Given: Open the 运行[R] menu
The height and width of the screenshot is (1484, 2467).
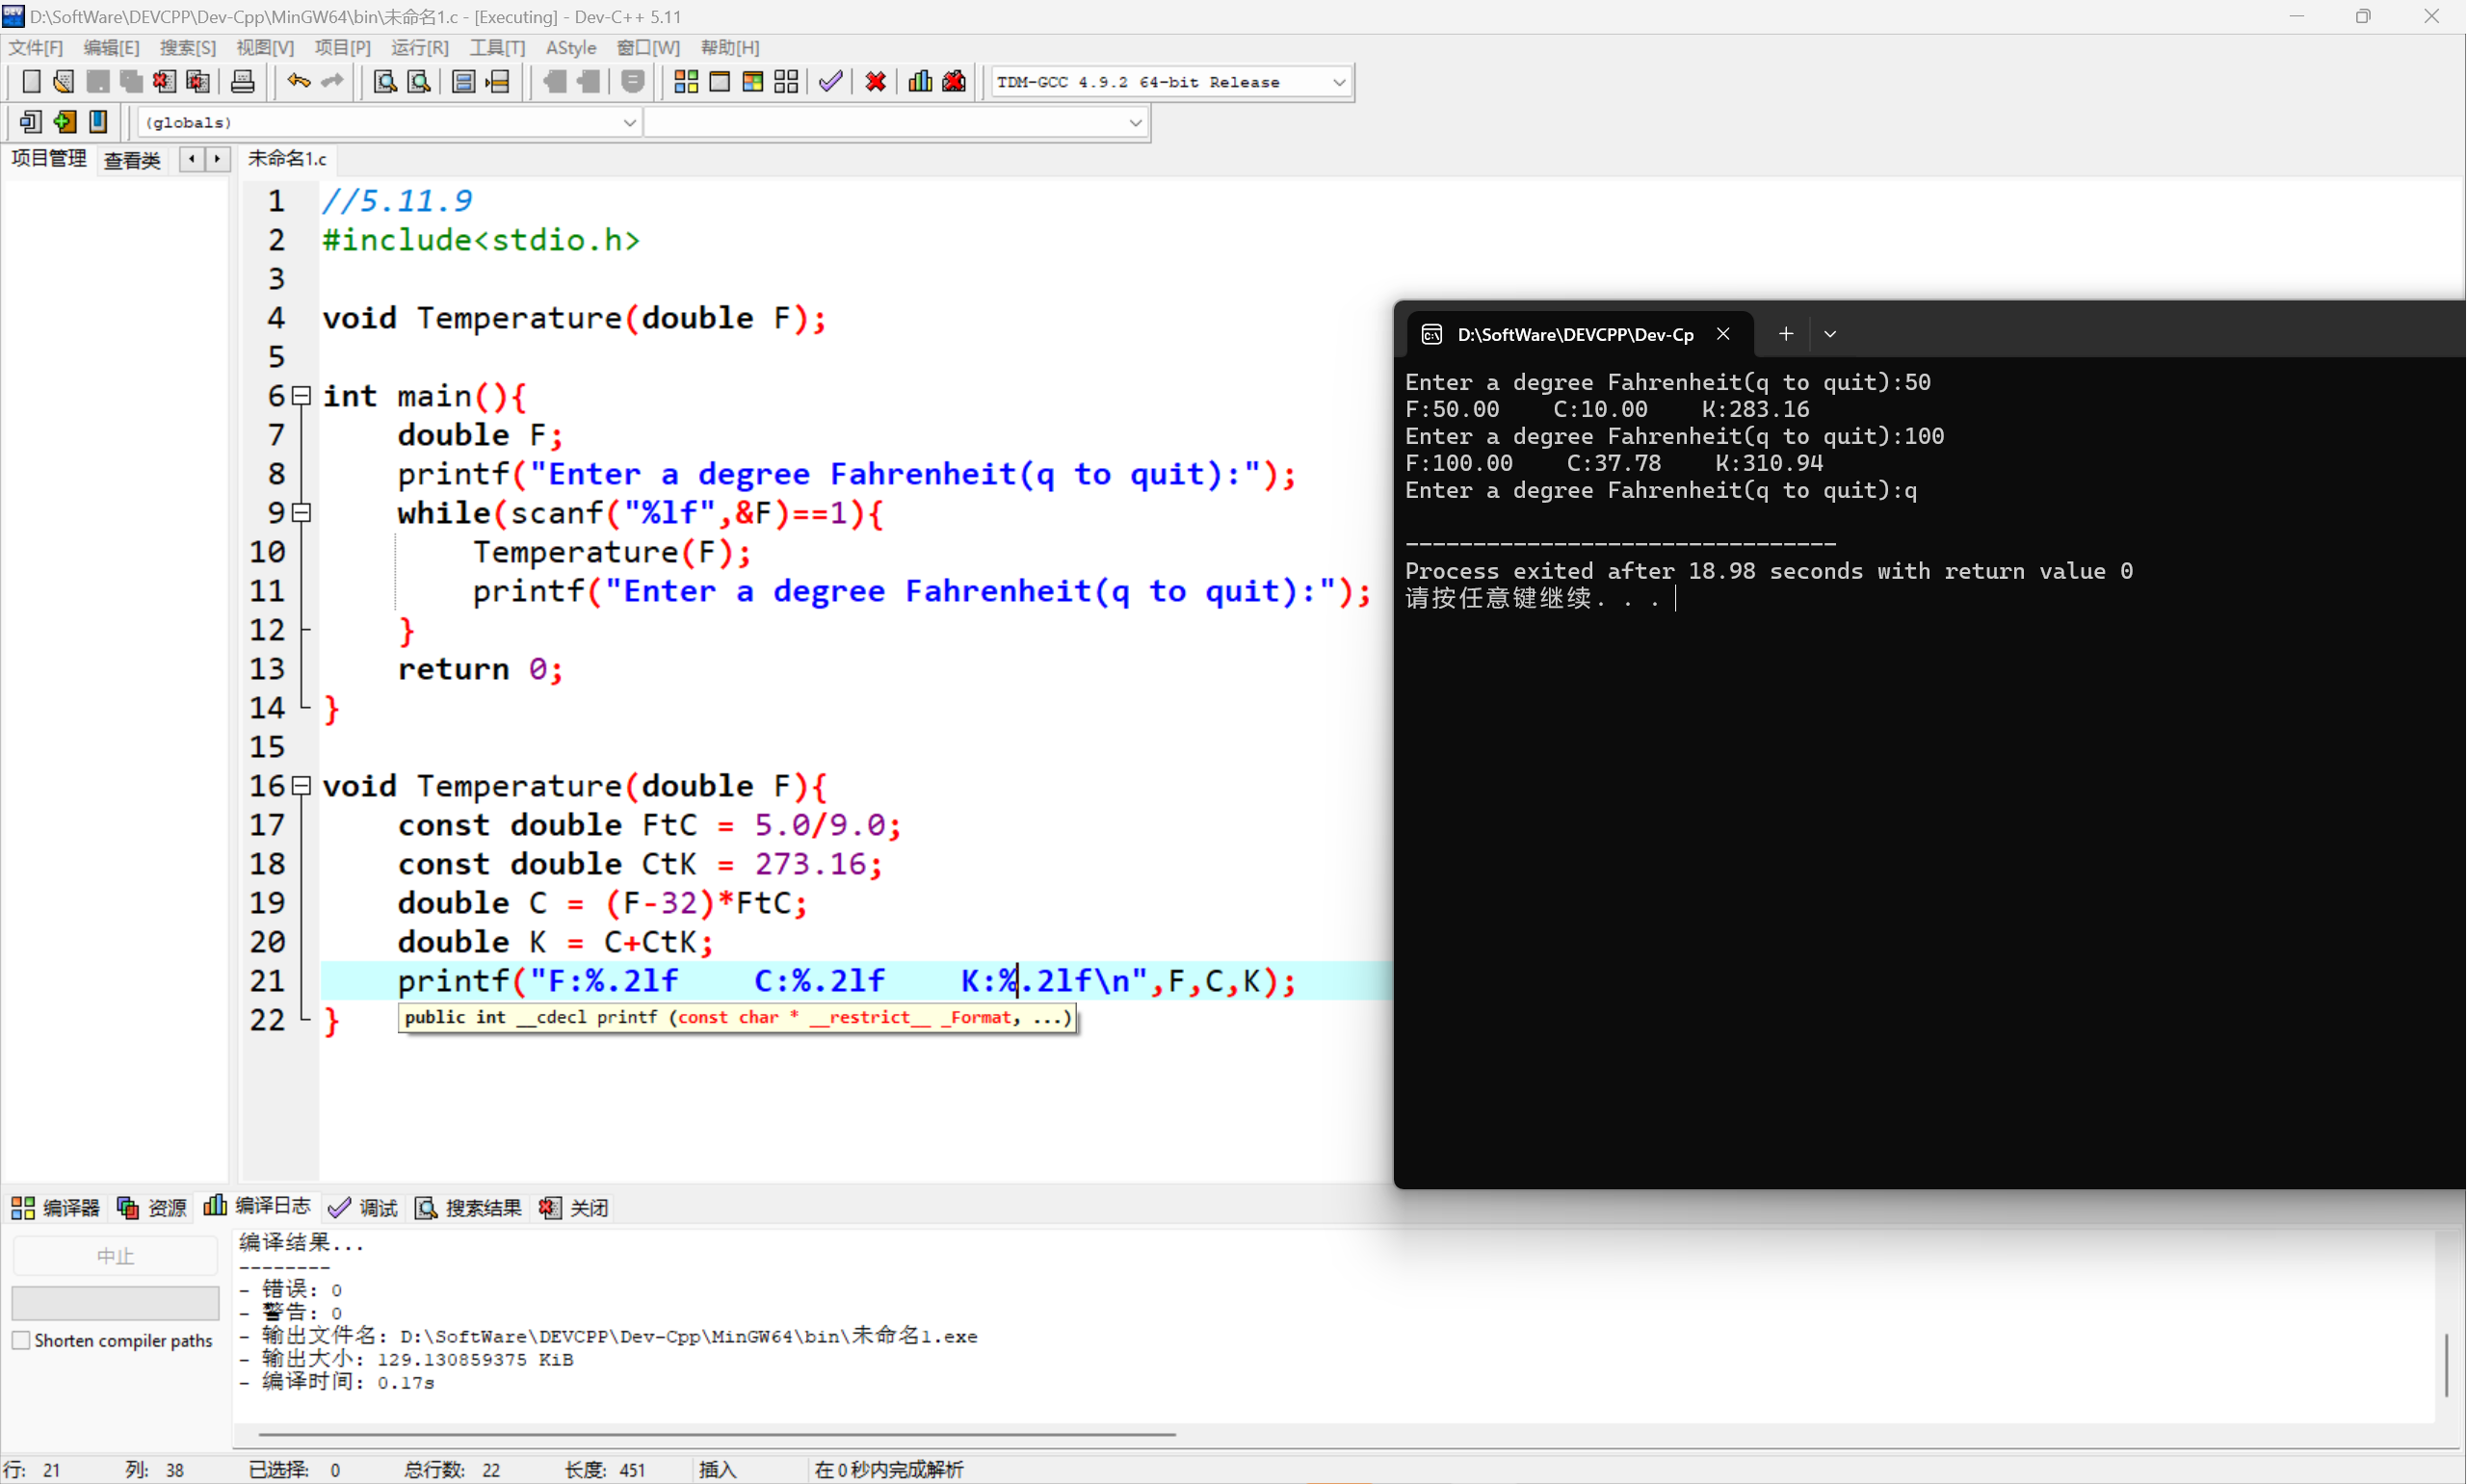Looking at the screenshot, I should pyautogui.click(x=419, y=48).
